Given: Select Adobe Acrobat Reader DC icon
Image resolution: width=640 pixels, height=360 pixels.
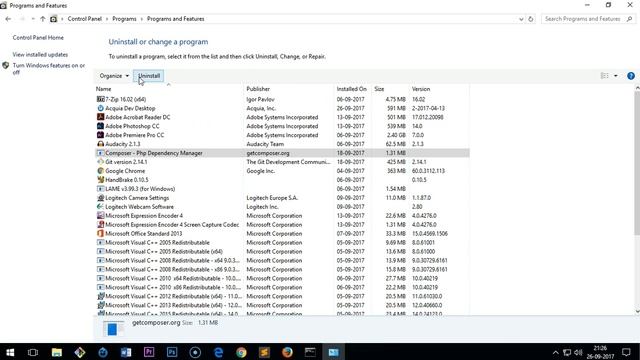Looking at the screenshot, I should point(100,117).
